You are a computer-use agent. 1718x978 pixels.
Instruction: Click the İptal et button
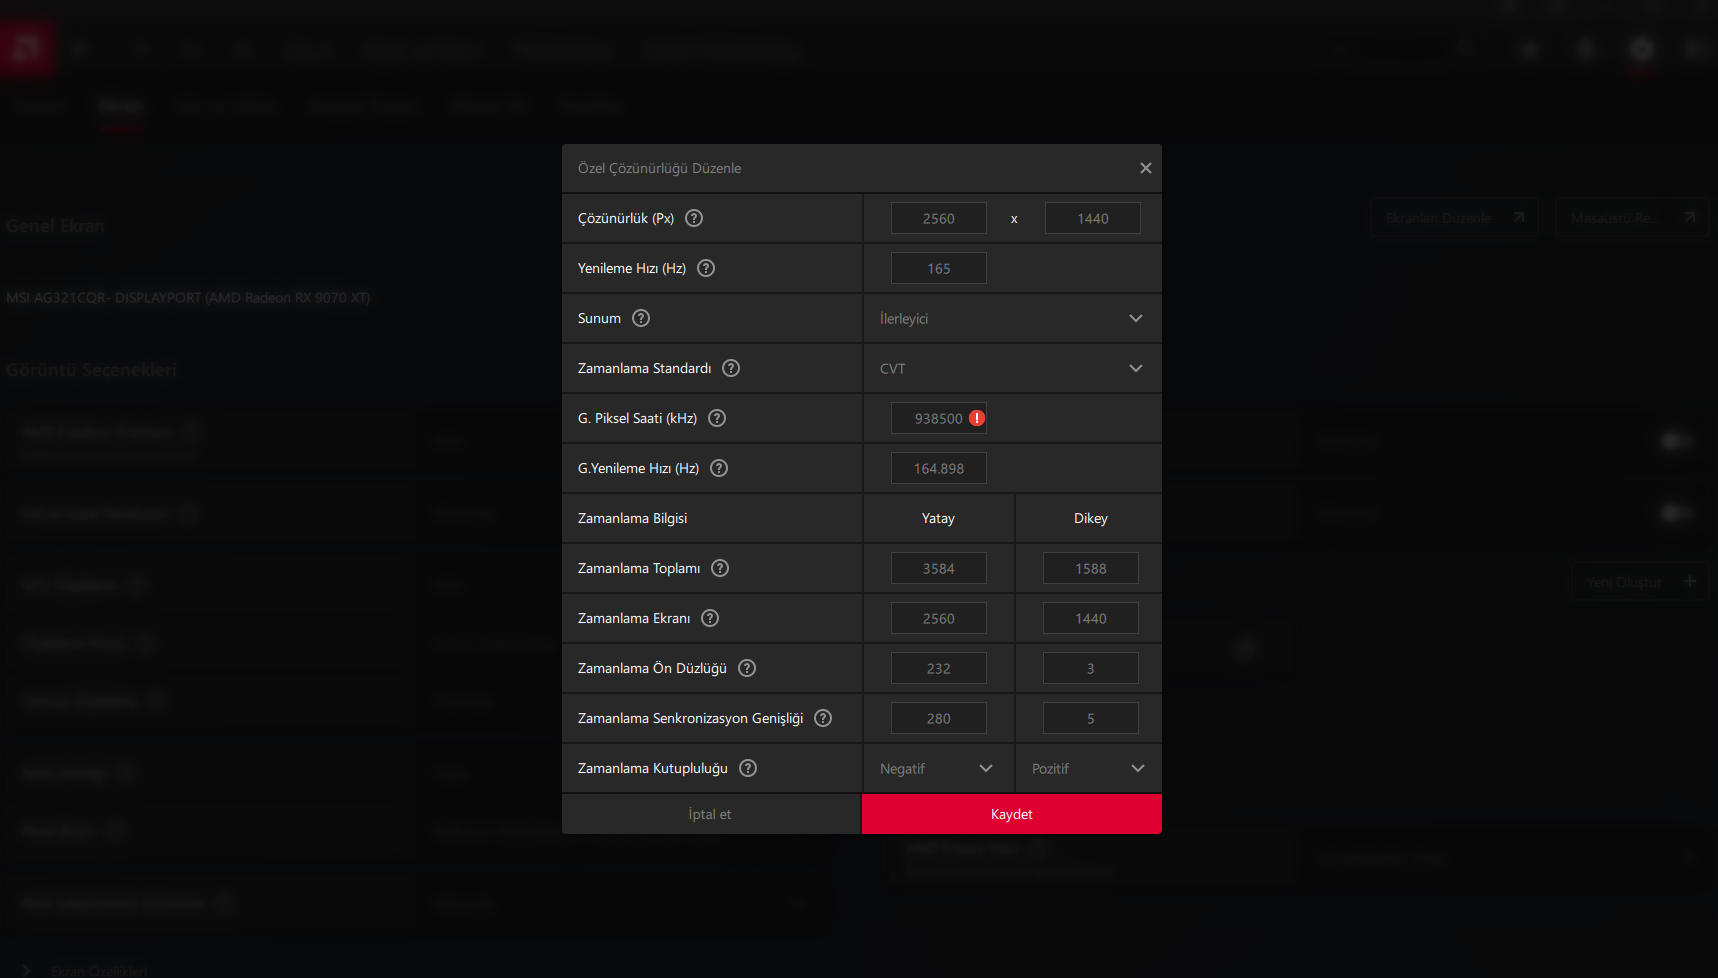coord(710,814)
